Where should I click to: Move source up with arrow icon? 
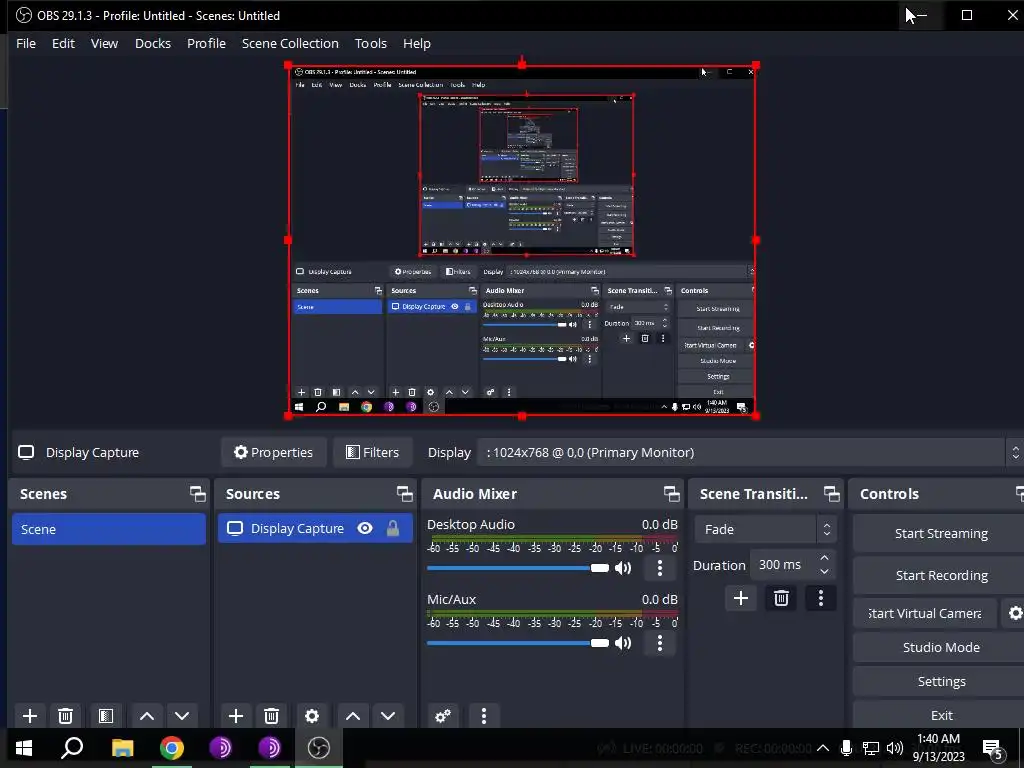[x=353, y=716]
